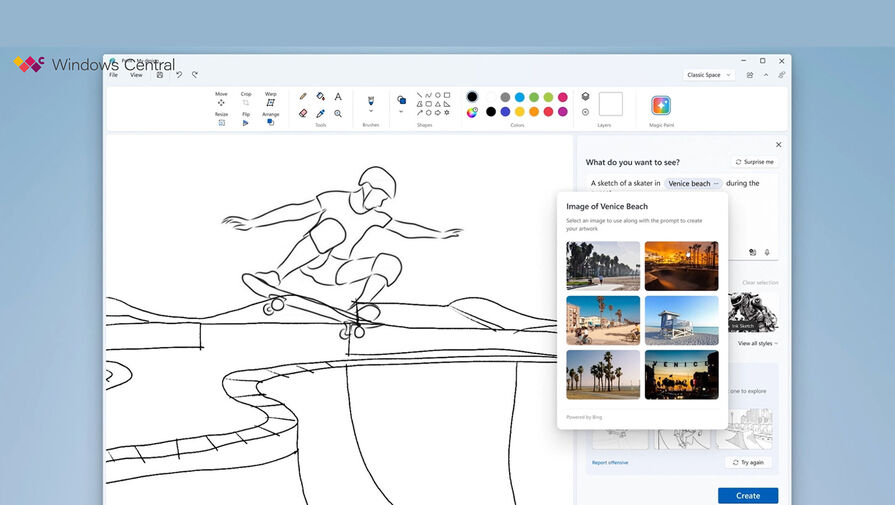Click the Resize tool icon
The height and width of the screenshot is (505, 895).
pos(221,123)
